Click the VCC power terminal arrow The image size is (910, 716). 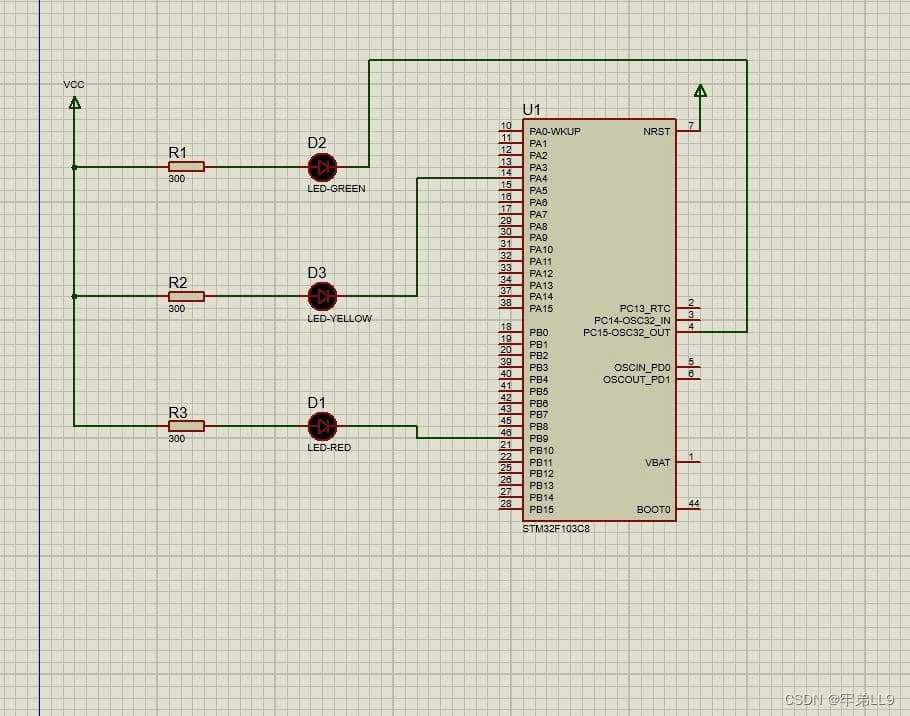(74, 102)
